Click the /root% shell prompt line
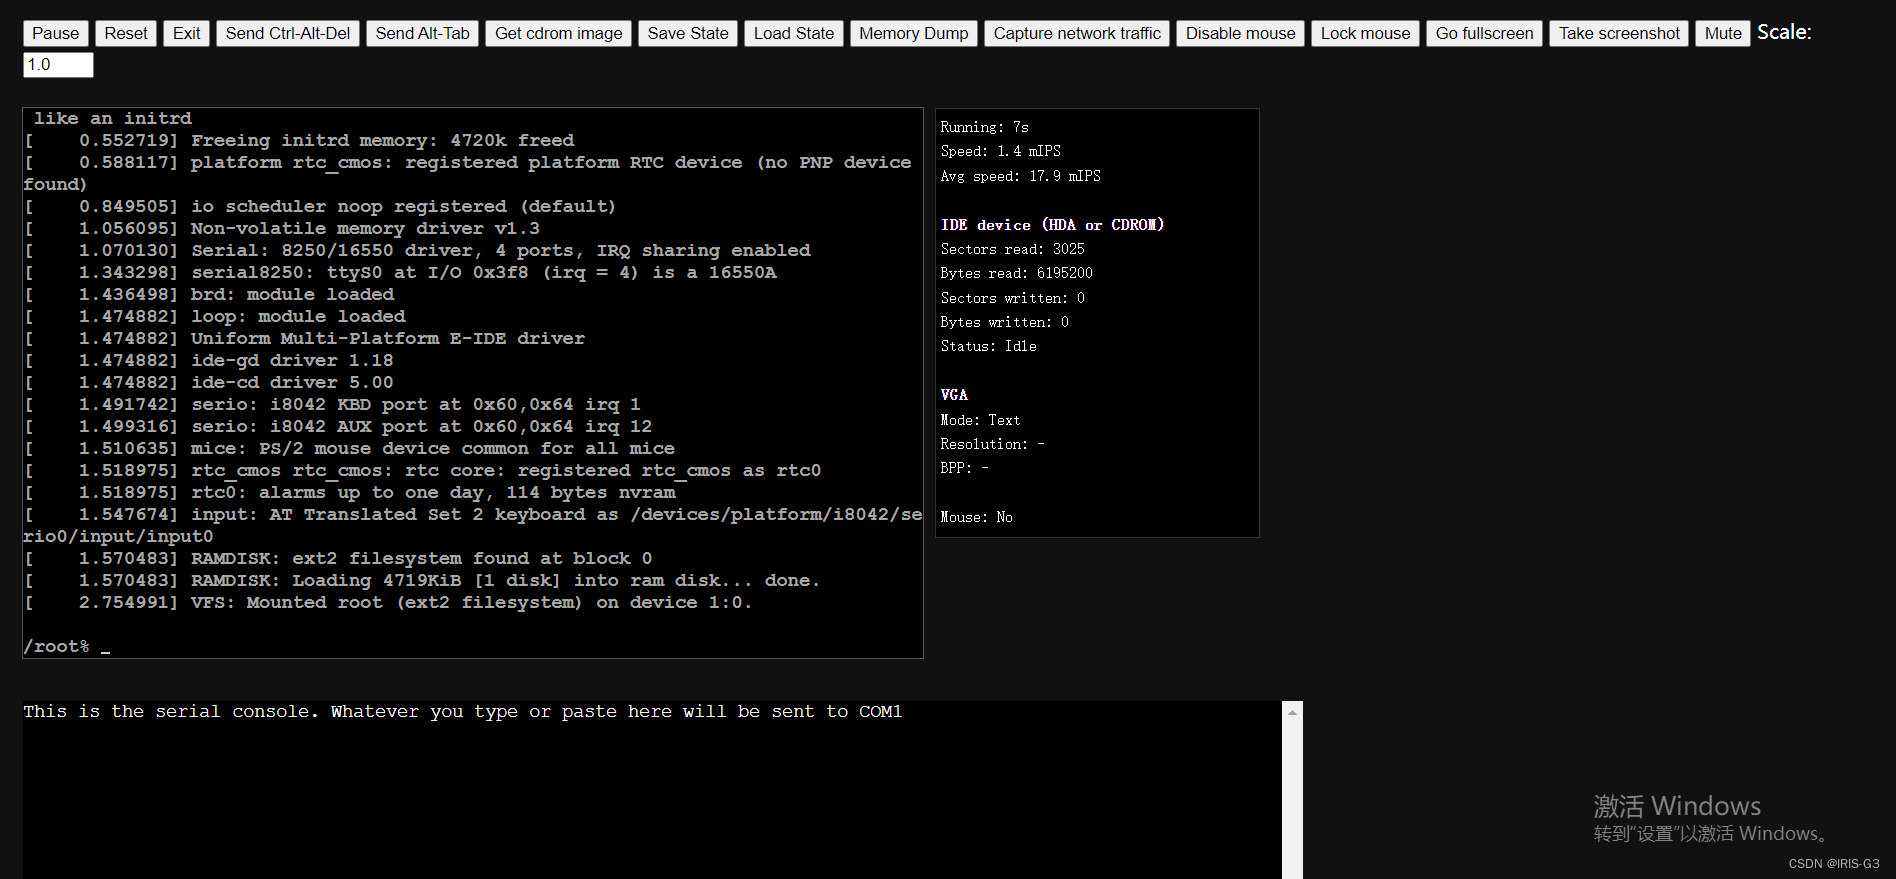Viewport: 1896px width, 879px height. 67,646
